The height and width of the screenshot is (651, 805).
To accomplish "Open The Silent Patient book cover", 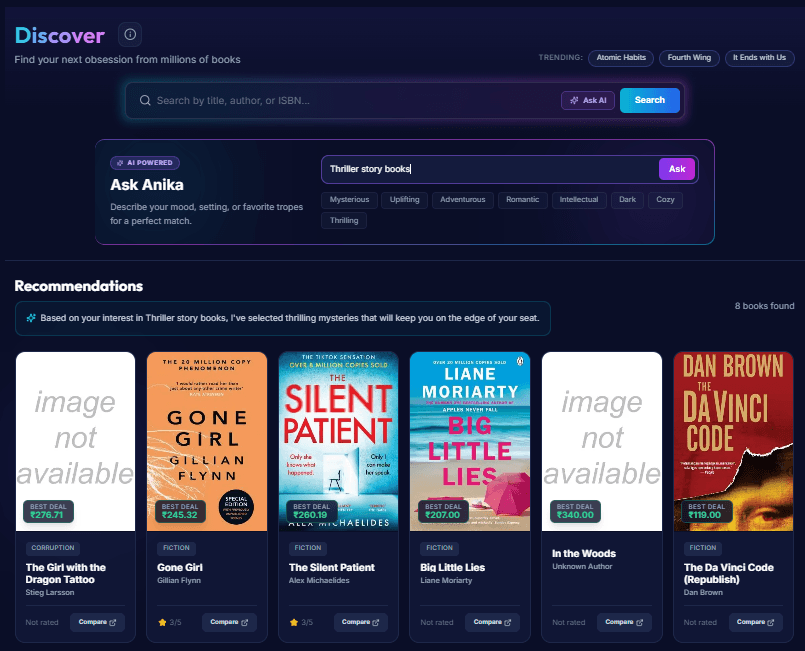I will pos(339,440).
